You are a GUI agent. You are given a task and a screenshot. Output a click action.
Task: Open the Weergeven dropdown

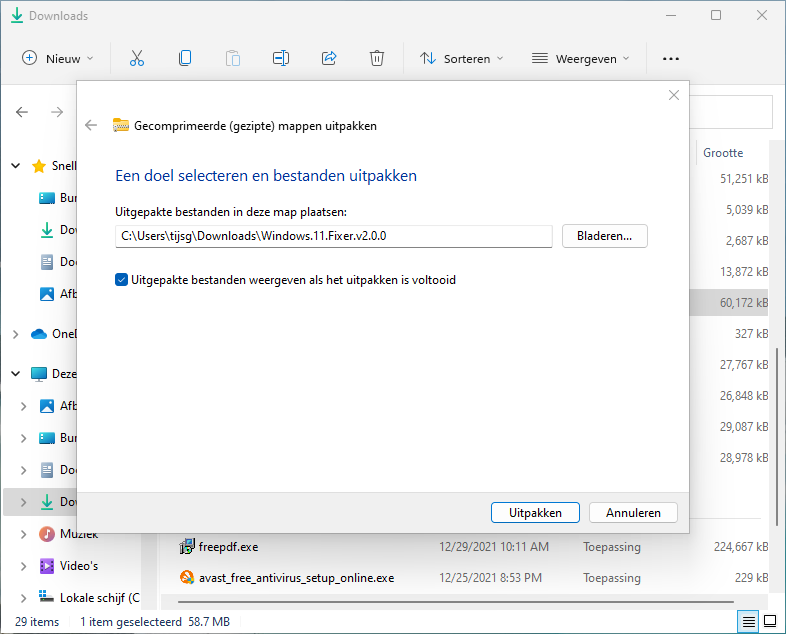pos(580,58)
